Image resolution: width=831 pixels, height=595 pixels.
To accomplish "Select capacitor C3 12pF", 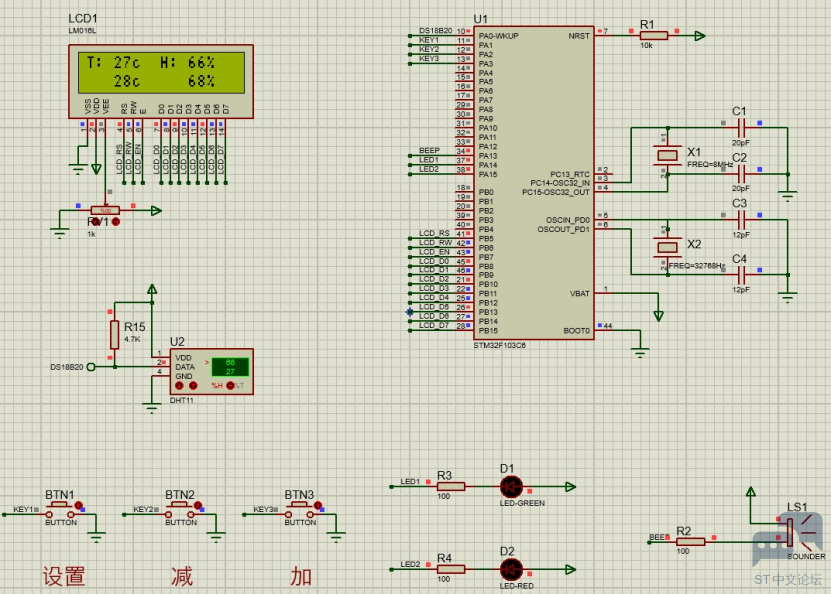I will (x=741, y=219).
